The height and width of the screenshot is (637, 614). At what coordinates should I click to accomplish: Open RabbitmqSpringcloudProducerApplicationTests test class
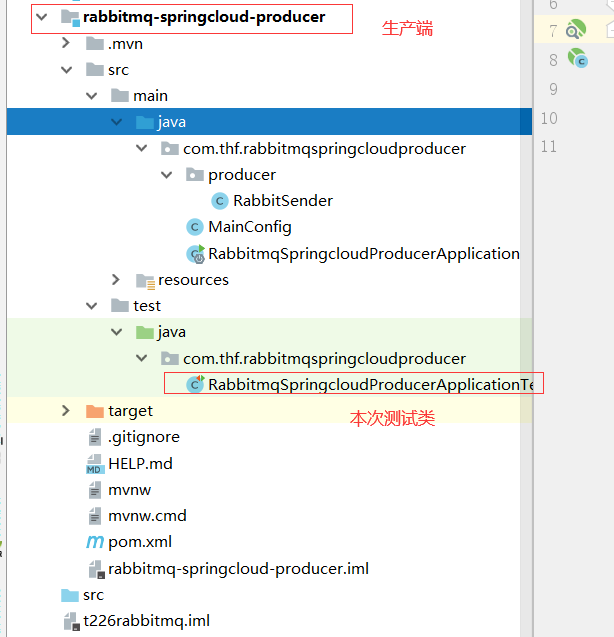pyautogui.click(x=371, y=384)
